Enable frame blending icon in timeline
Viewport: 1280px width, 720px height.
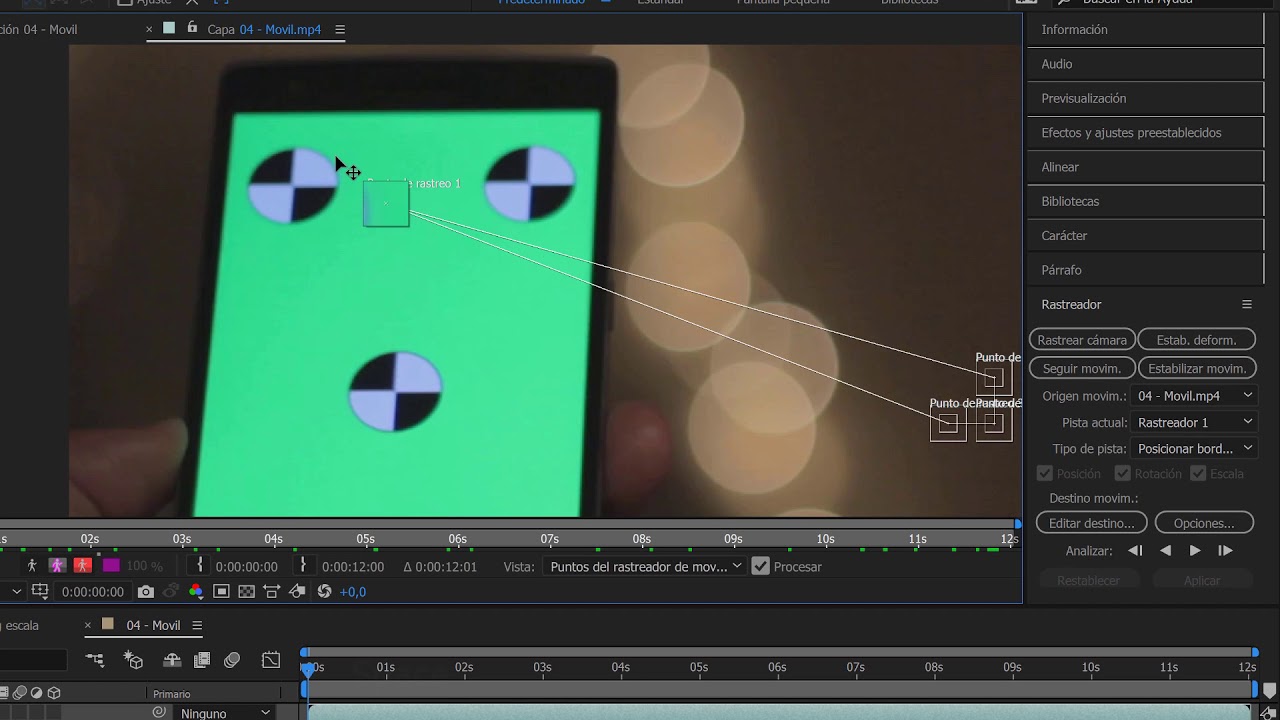pyautogui.click(x=202, y=660)
